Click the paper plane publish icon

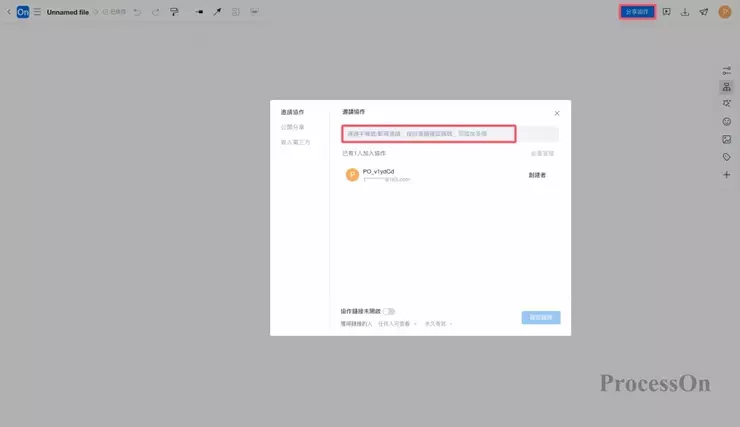pyautogui.click(x=704, y=12)
